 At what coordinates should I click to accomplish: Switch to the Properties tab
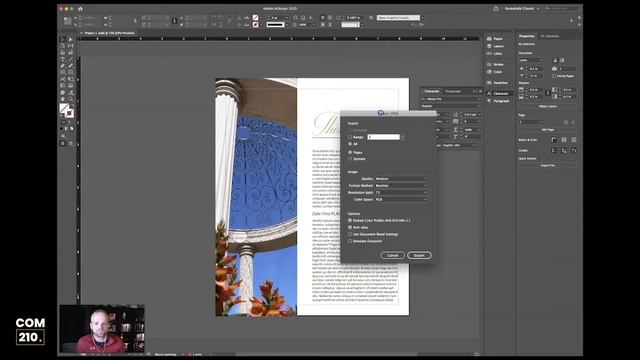point(527,36)
